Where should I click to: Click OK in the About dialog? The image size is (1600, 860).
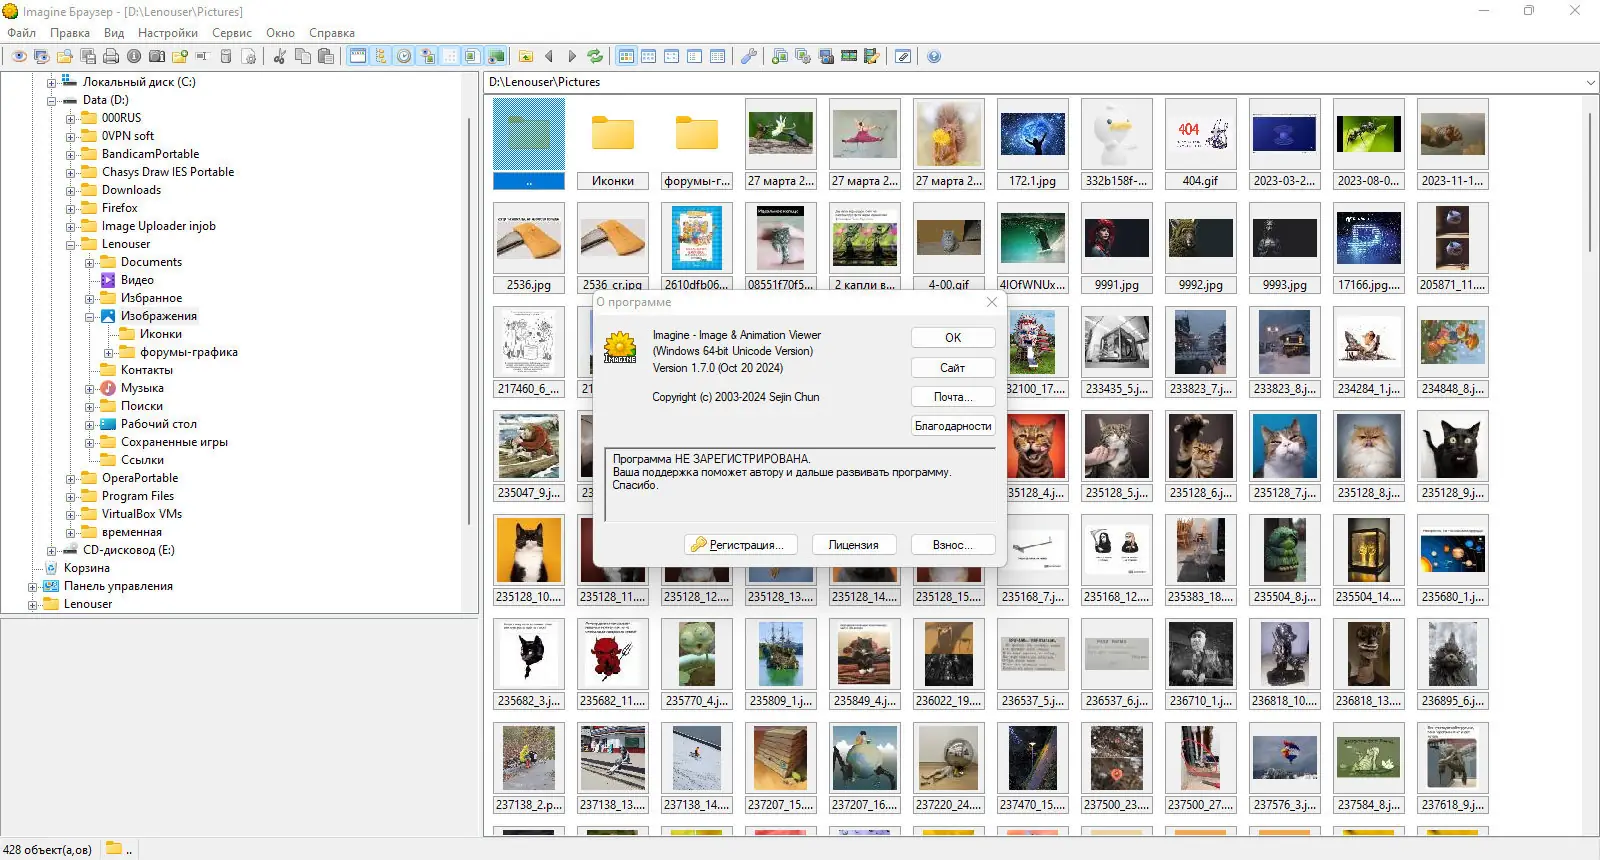coord(953,338)
